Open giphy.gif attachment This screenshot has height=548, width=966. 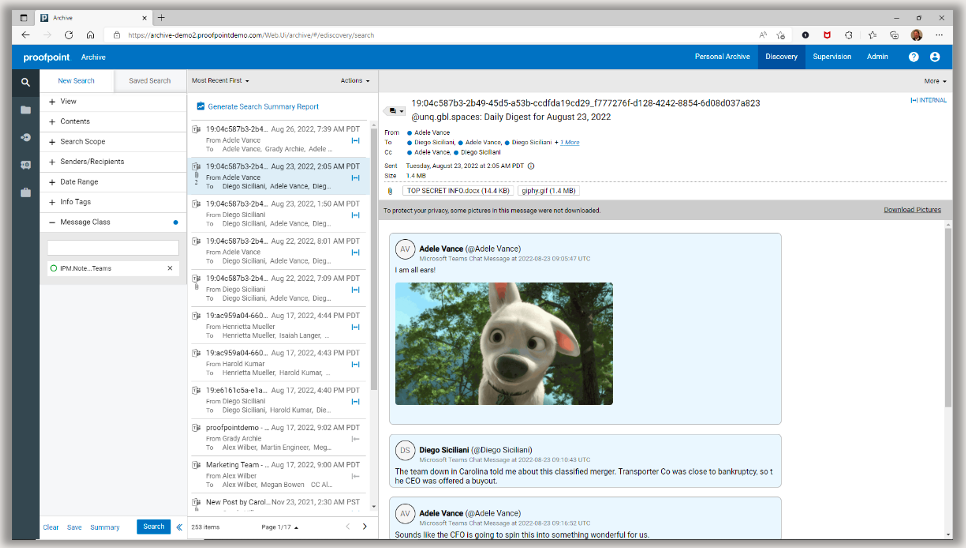pyautogui.click(x=548, y=191)
